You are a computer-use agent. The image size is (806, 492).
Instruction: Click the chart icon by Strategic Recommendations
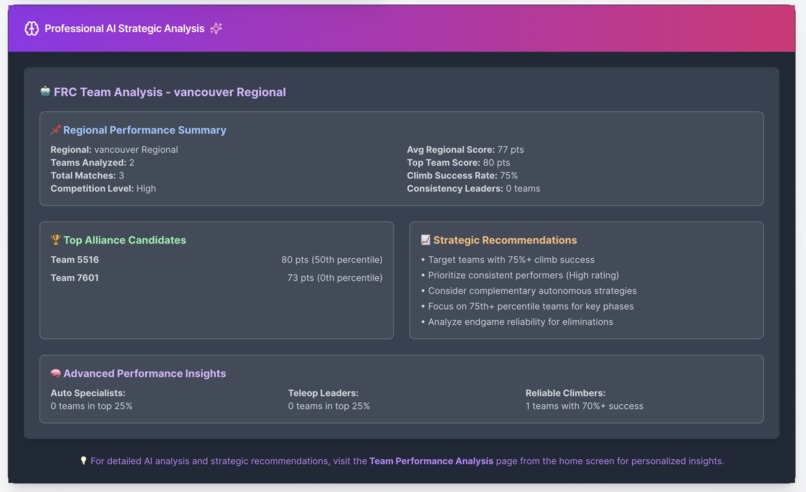pos(426,240)
